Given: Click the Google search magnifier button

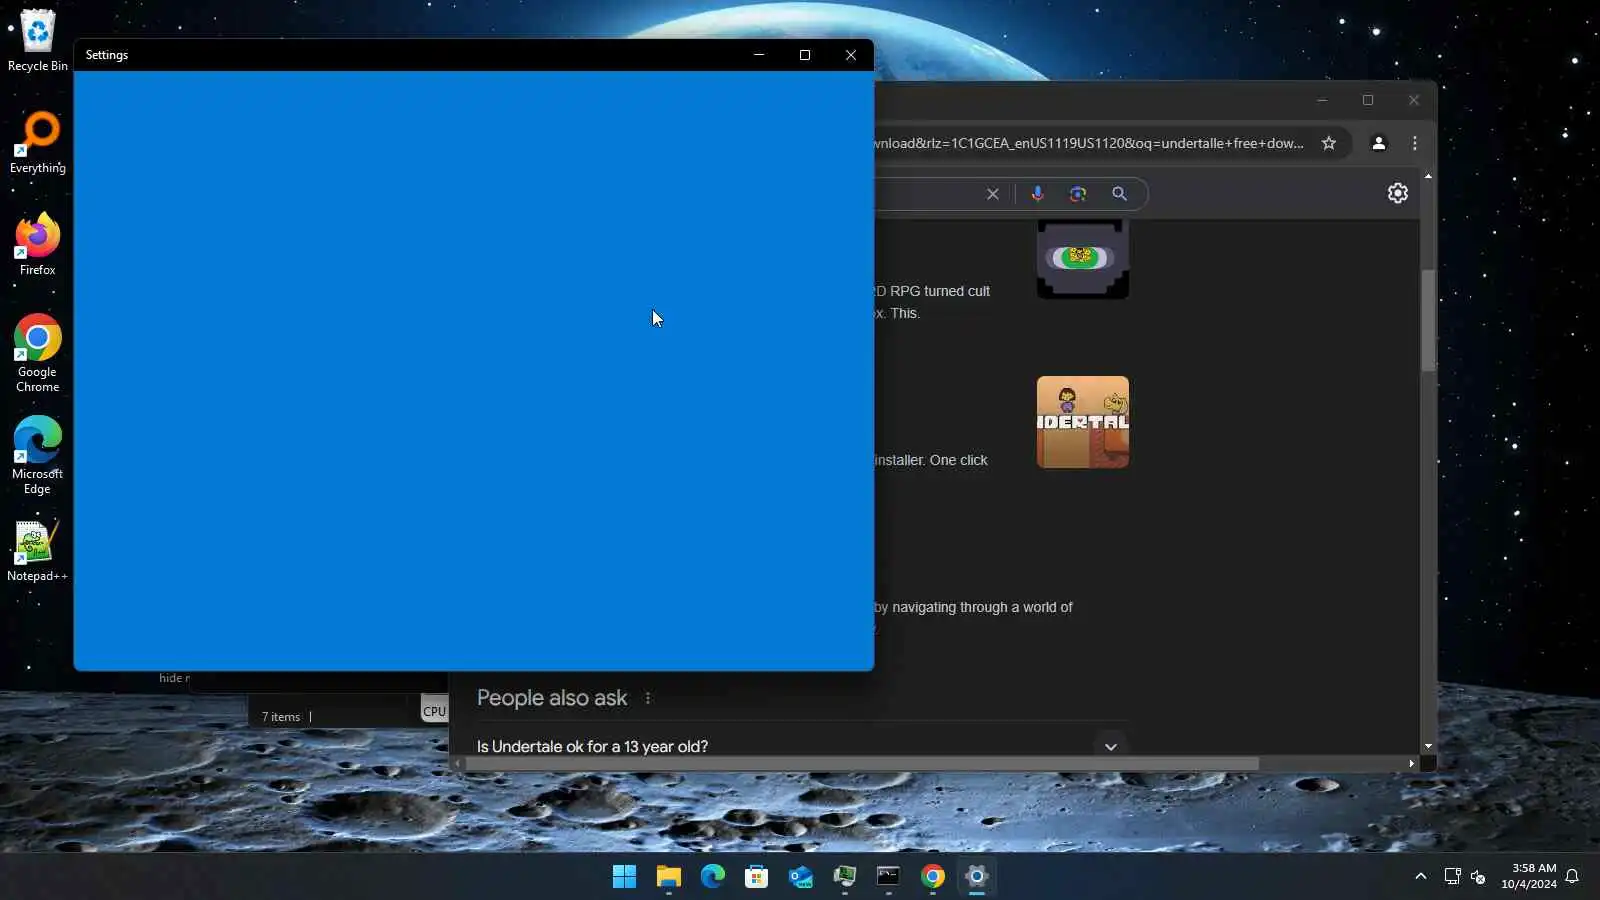Looking at the screenshot, I should [1120, 194].
